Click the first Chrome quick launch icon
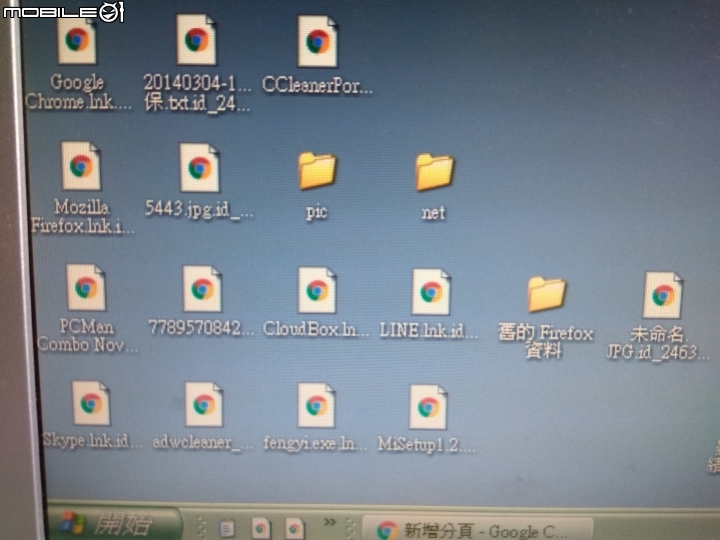 pyautogui.click(x=261, y=528)
